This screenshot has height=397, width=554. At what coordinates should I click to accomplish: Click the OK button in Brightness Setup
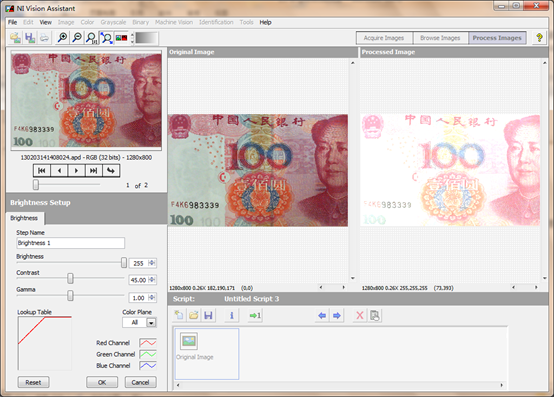tap(102, 382)
